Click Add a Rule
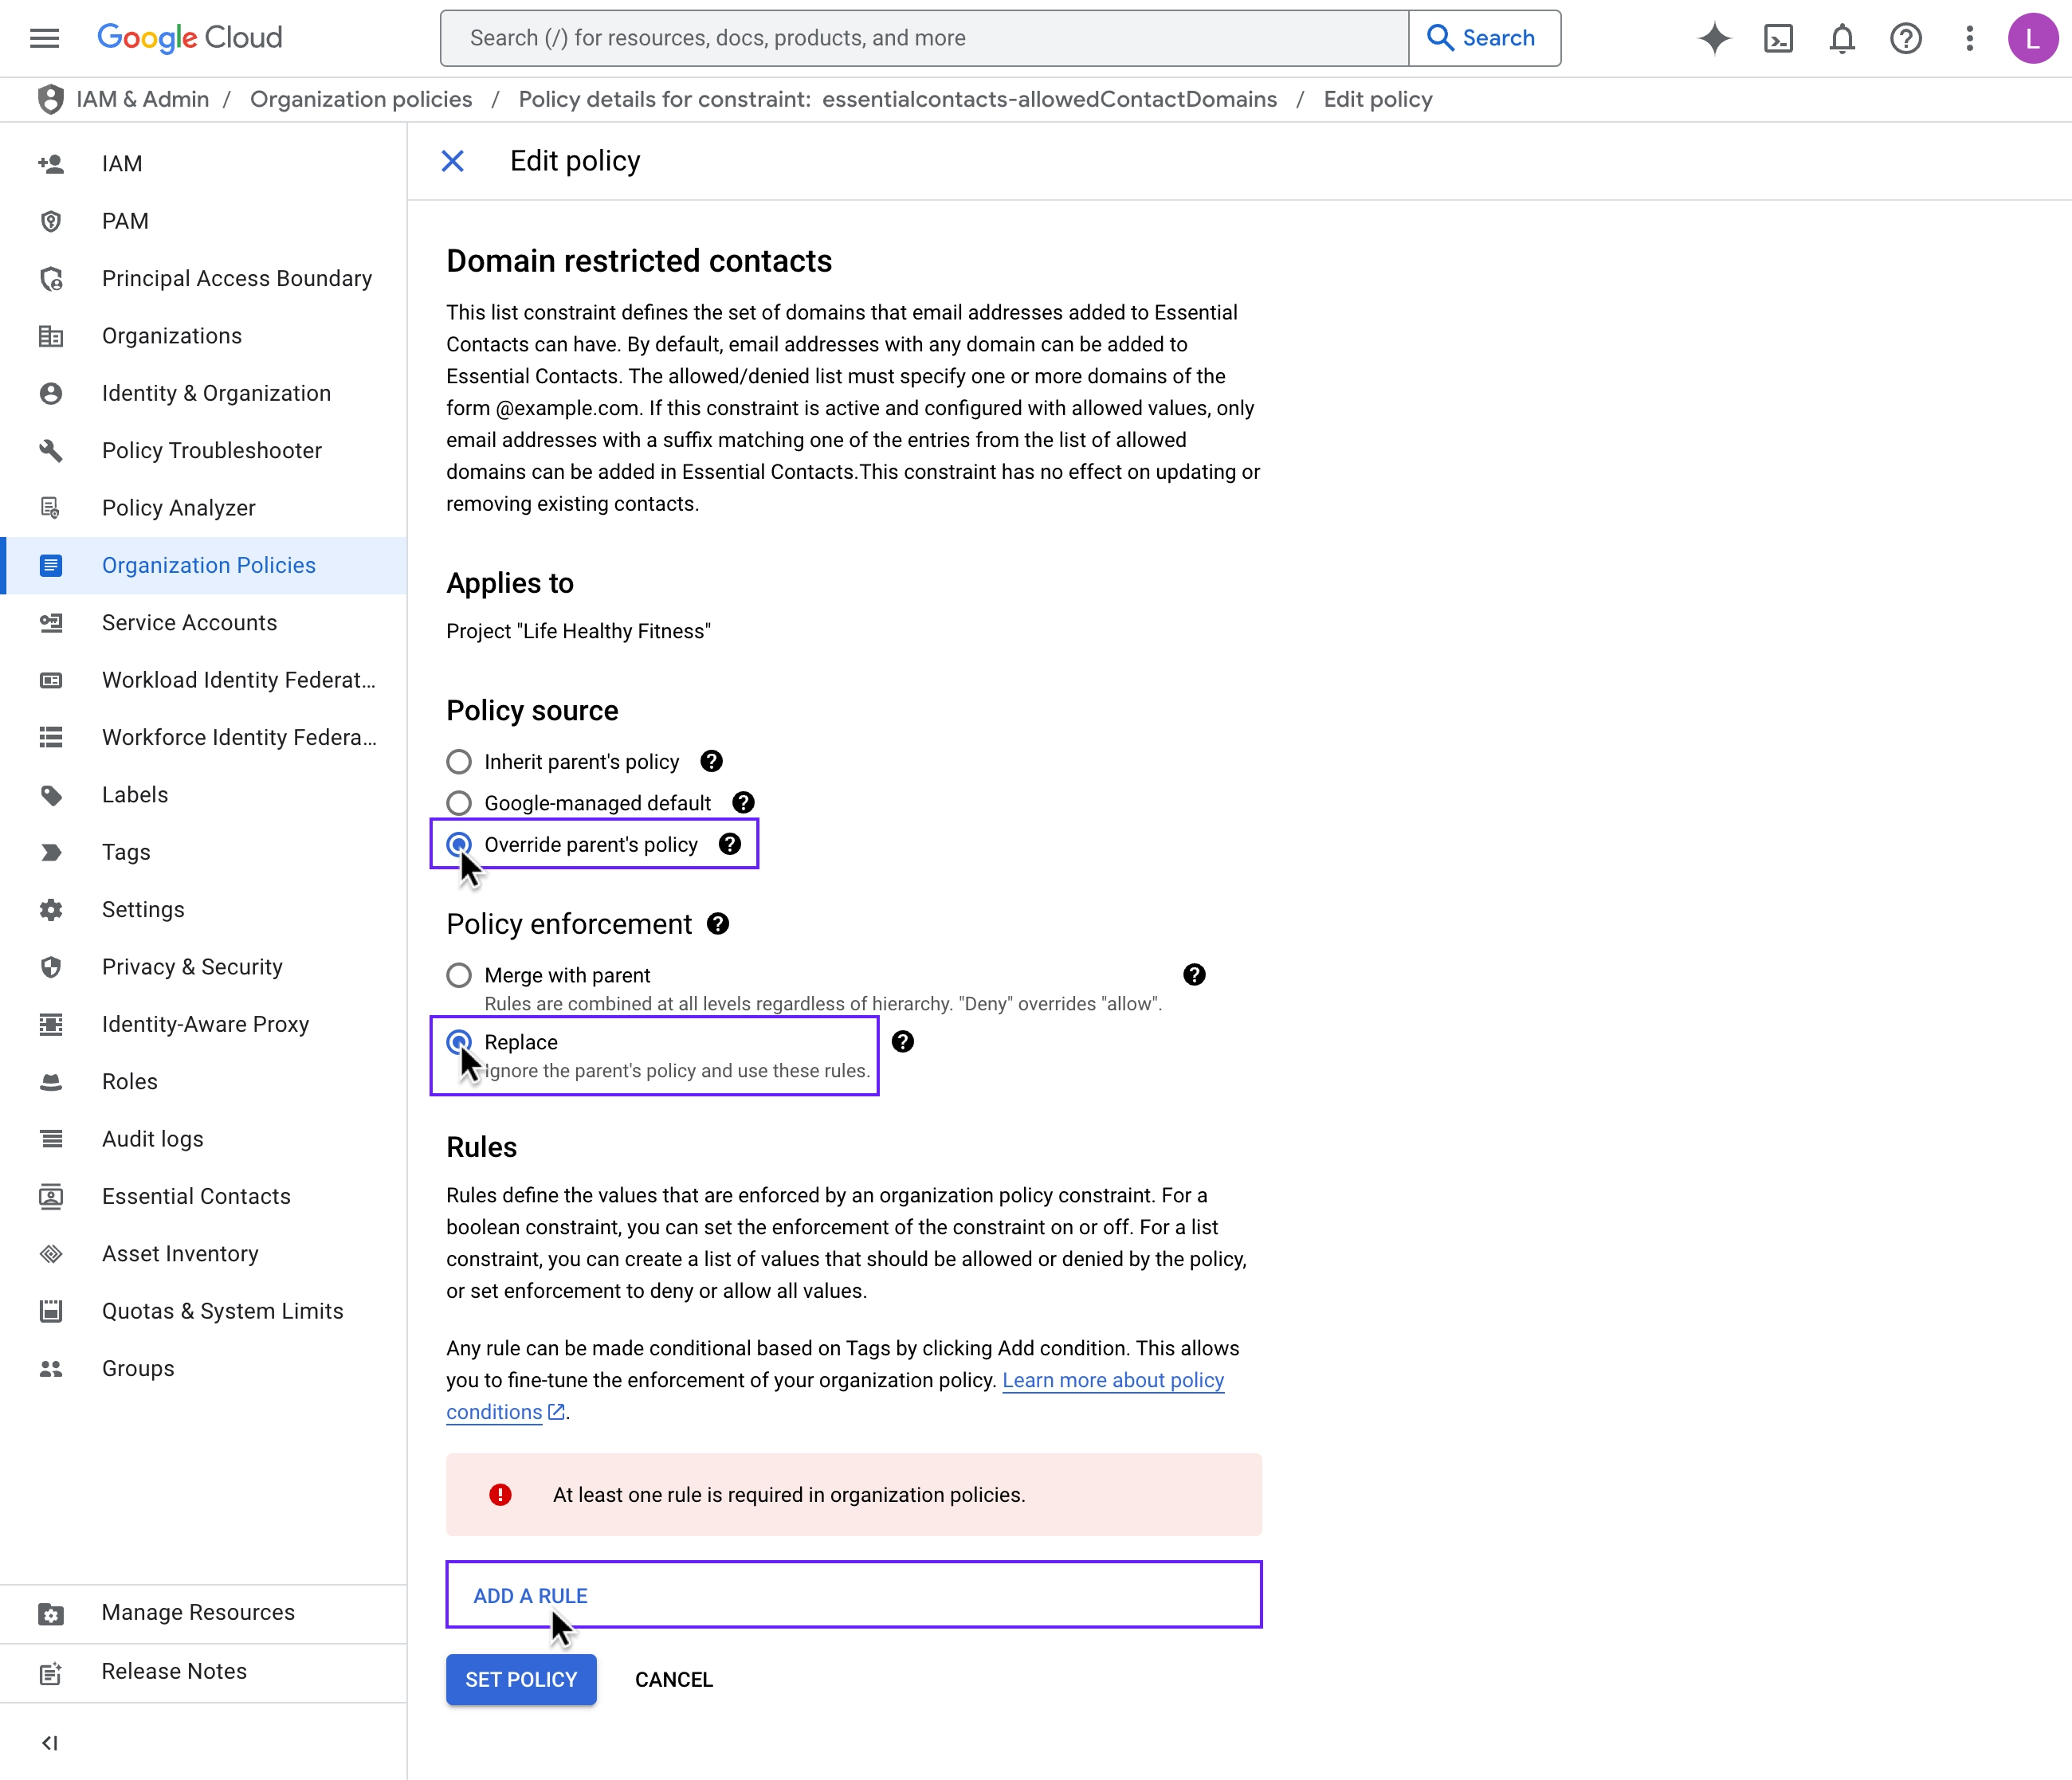 530,1596
